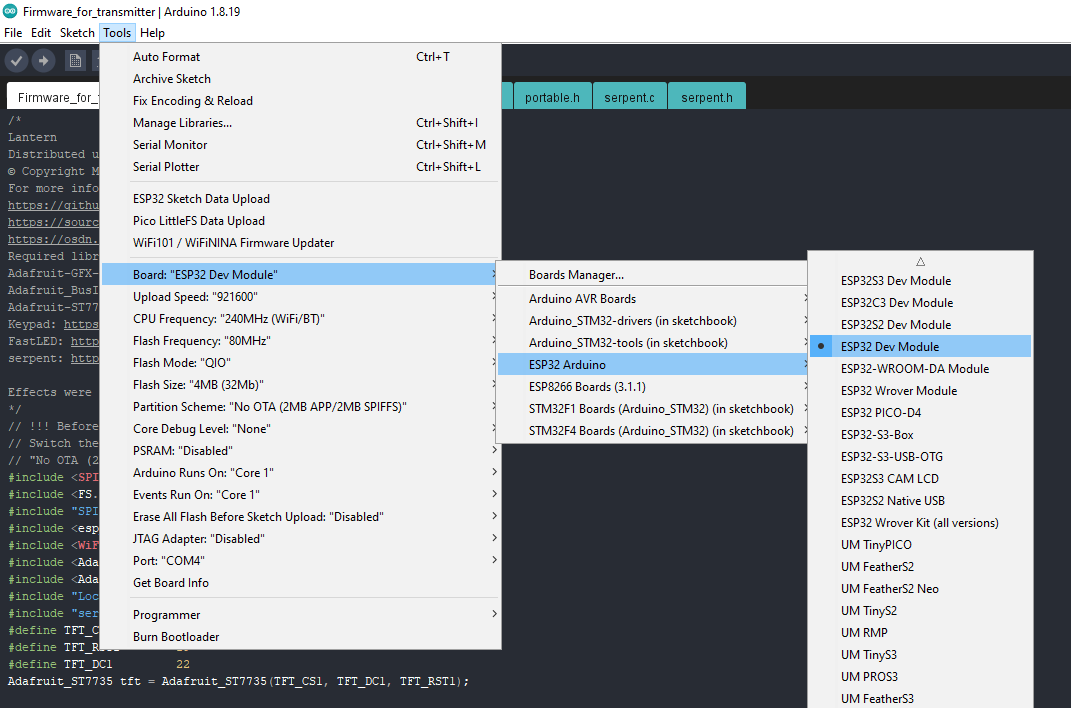Click the New sketch toolbar icon
Image resolution: width=1071 pixels, height=708 pixels.
click(75, 61)
